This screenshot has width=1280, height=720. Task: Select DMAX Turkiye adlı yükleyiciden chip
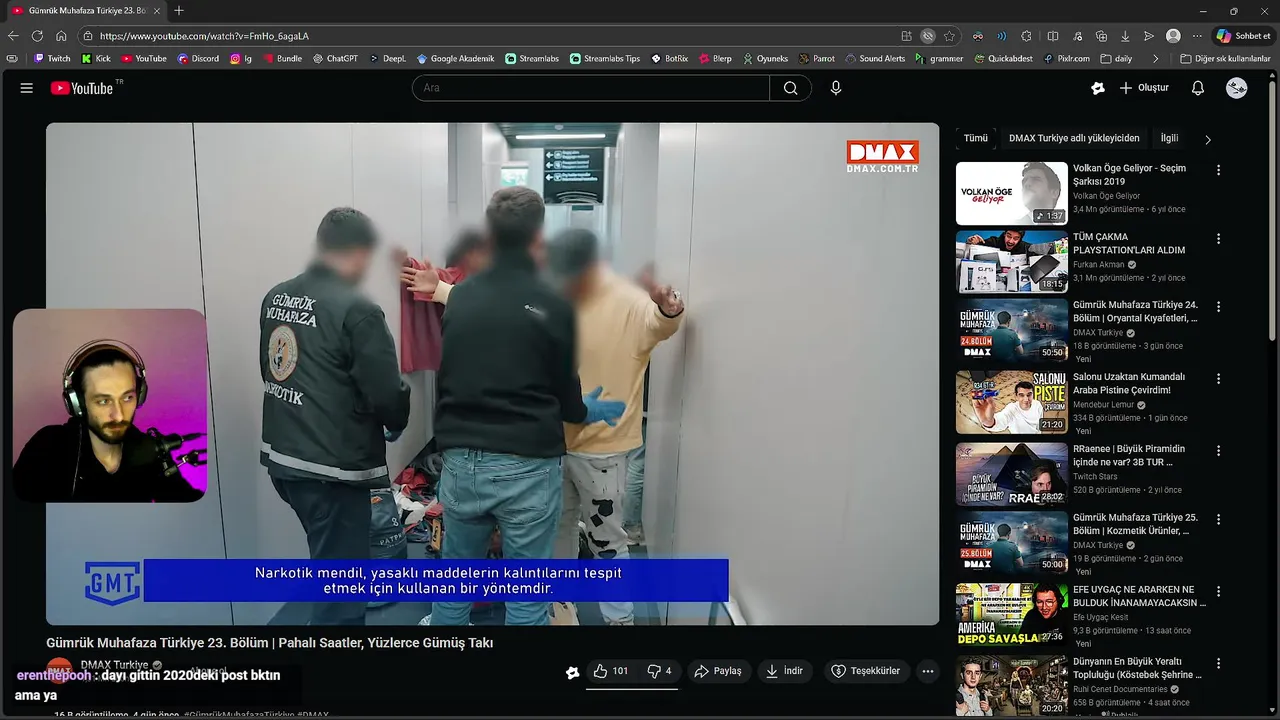tap(1074, 138)
